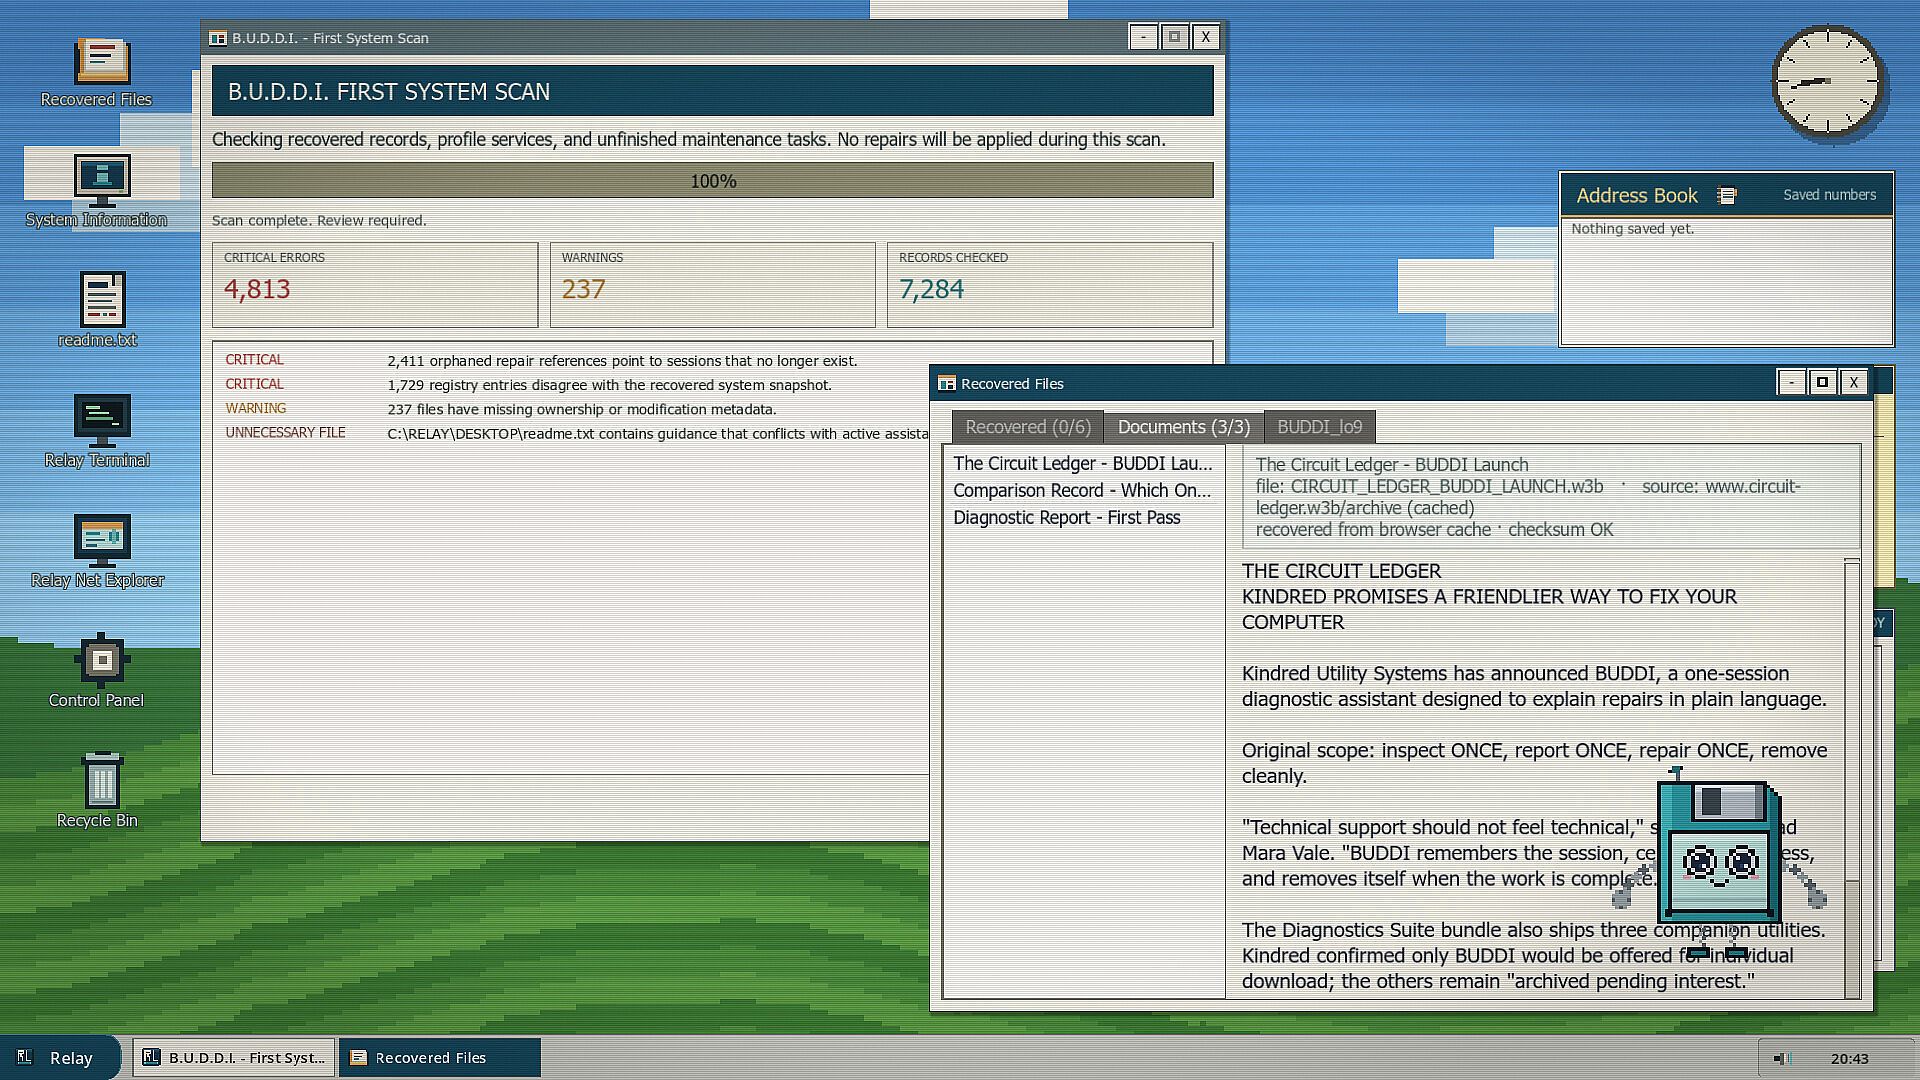The image size is (1920, 1080).
Task: Click the warnings count "237"
Action: [x=583, y=289]
